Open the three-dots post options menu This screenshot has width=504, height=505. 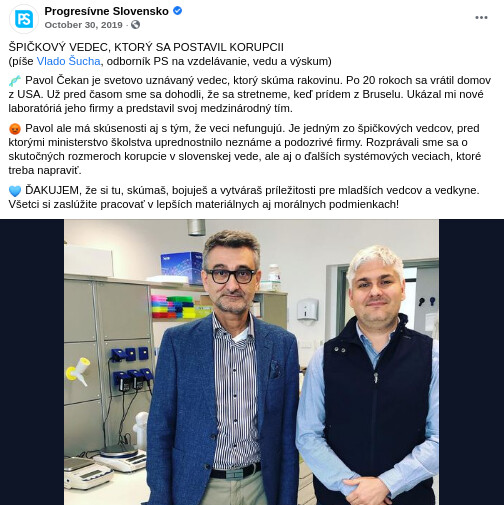click(481, 18)
